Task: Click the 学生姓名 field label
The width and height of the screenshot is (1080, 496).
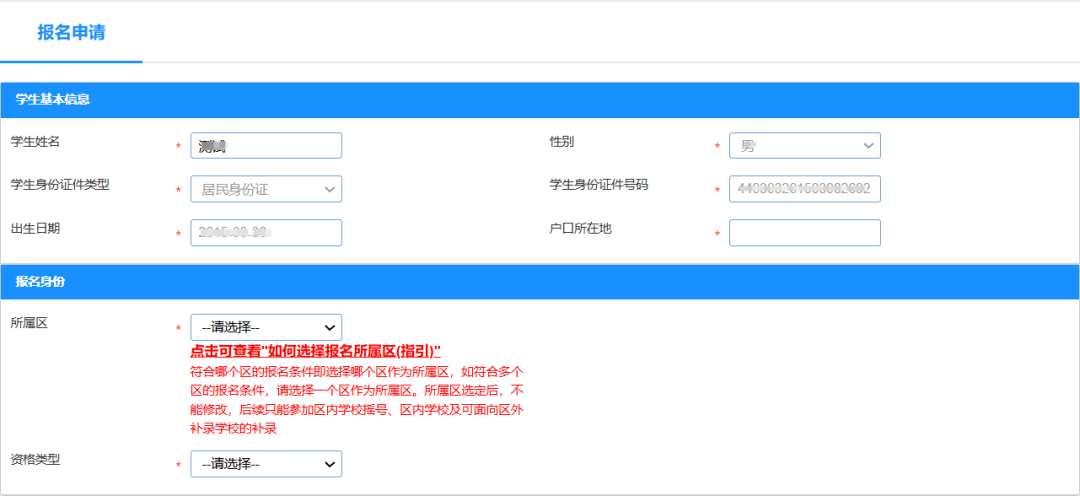Action: coord(35,142)
